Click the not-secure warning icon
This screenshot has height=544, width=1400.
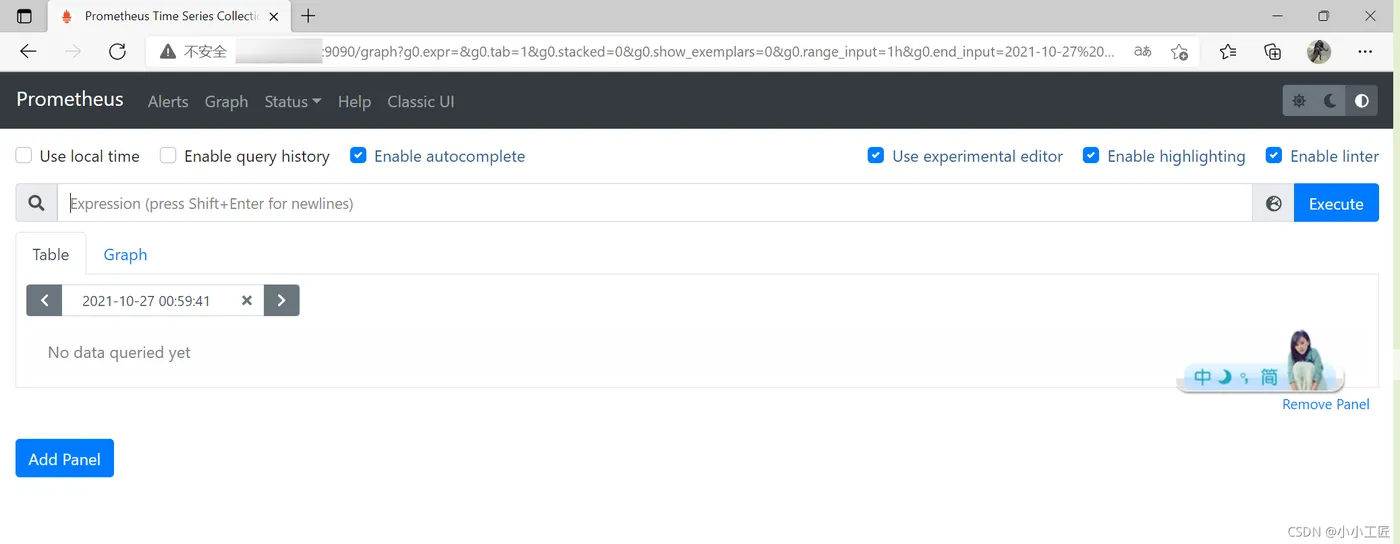coord(168,52)
